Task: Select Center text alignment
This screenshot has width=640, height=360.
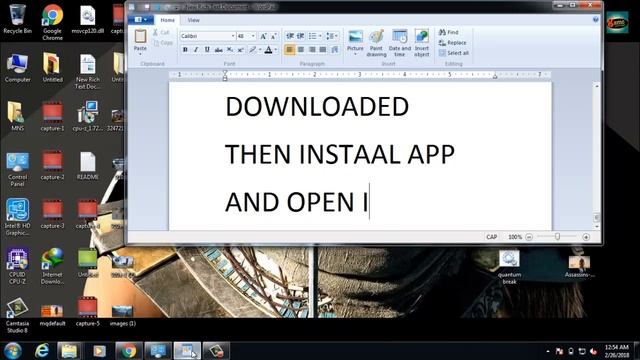Action: coord(301,50)
